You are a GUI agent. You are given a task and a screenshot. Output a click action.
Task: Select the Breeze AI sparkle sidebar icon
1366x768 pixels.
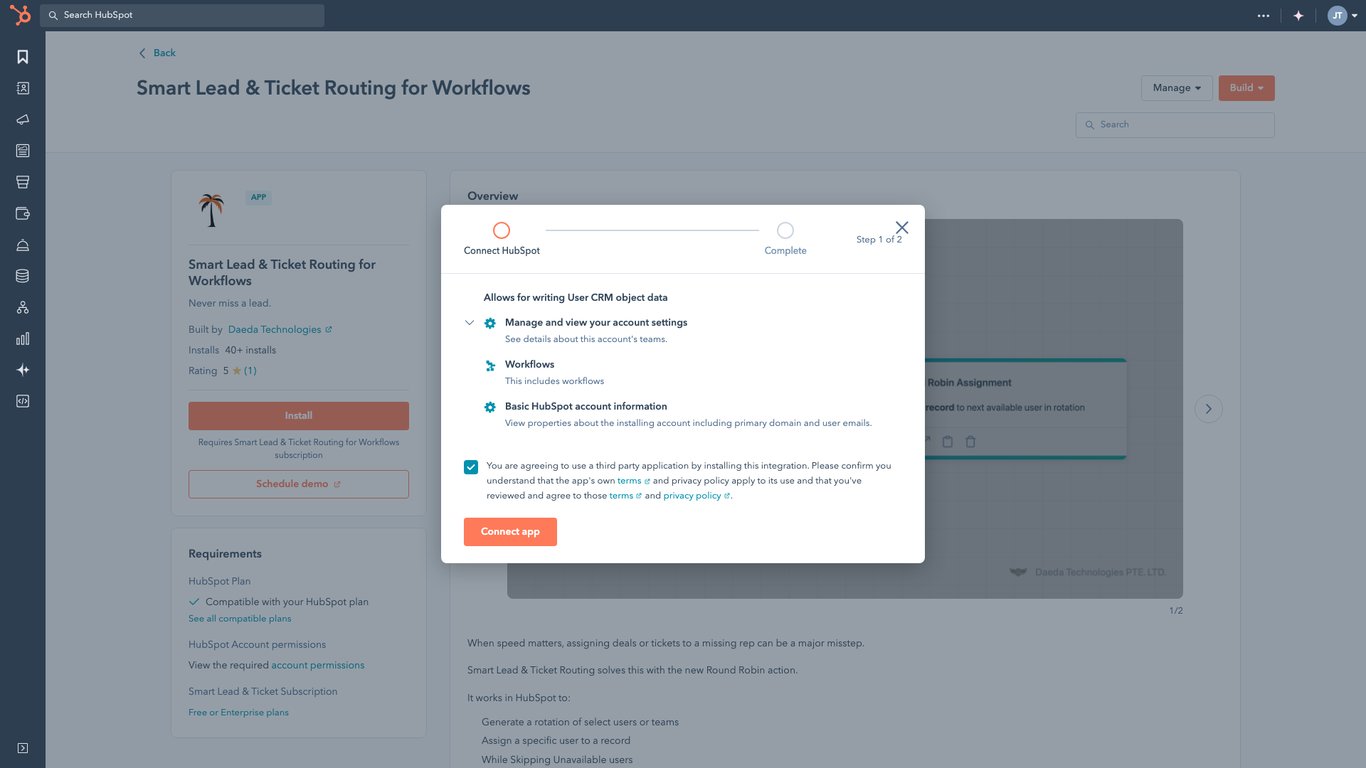pos(22,369)
